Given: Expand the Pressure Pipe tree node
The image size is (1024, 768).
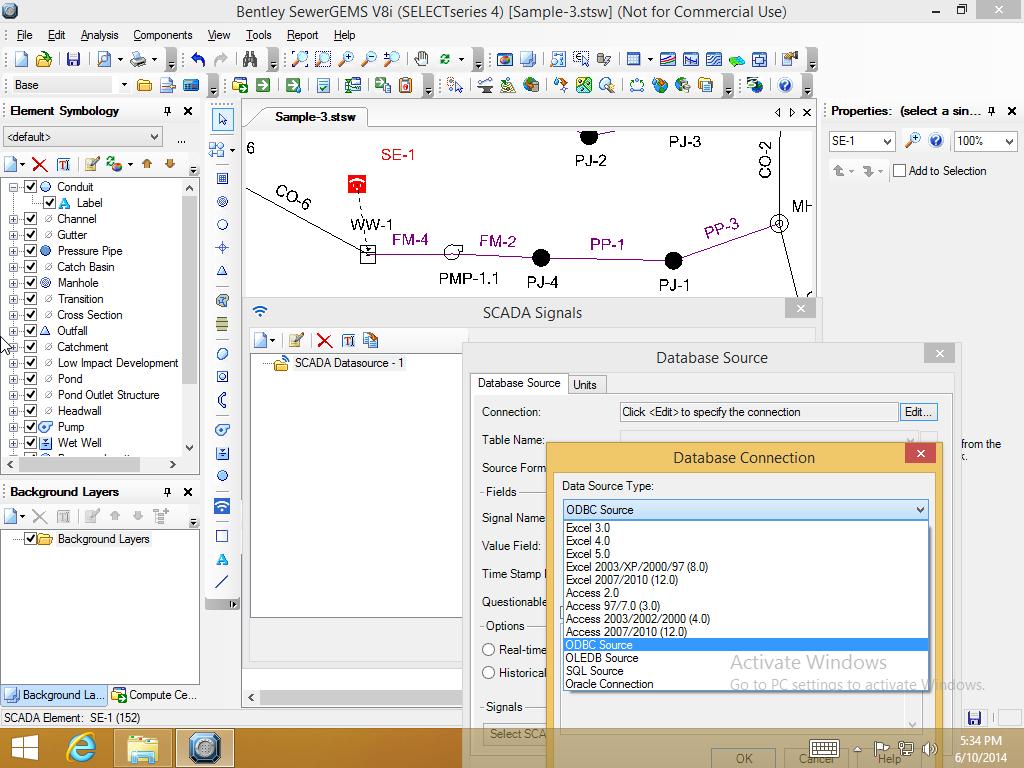Looking at the screenshot, I should click(x=14, y=251).
